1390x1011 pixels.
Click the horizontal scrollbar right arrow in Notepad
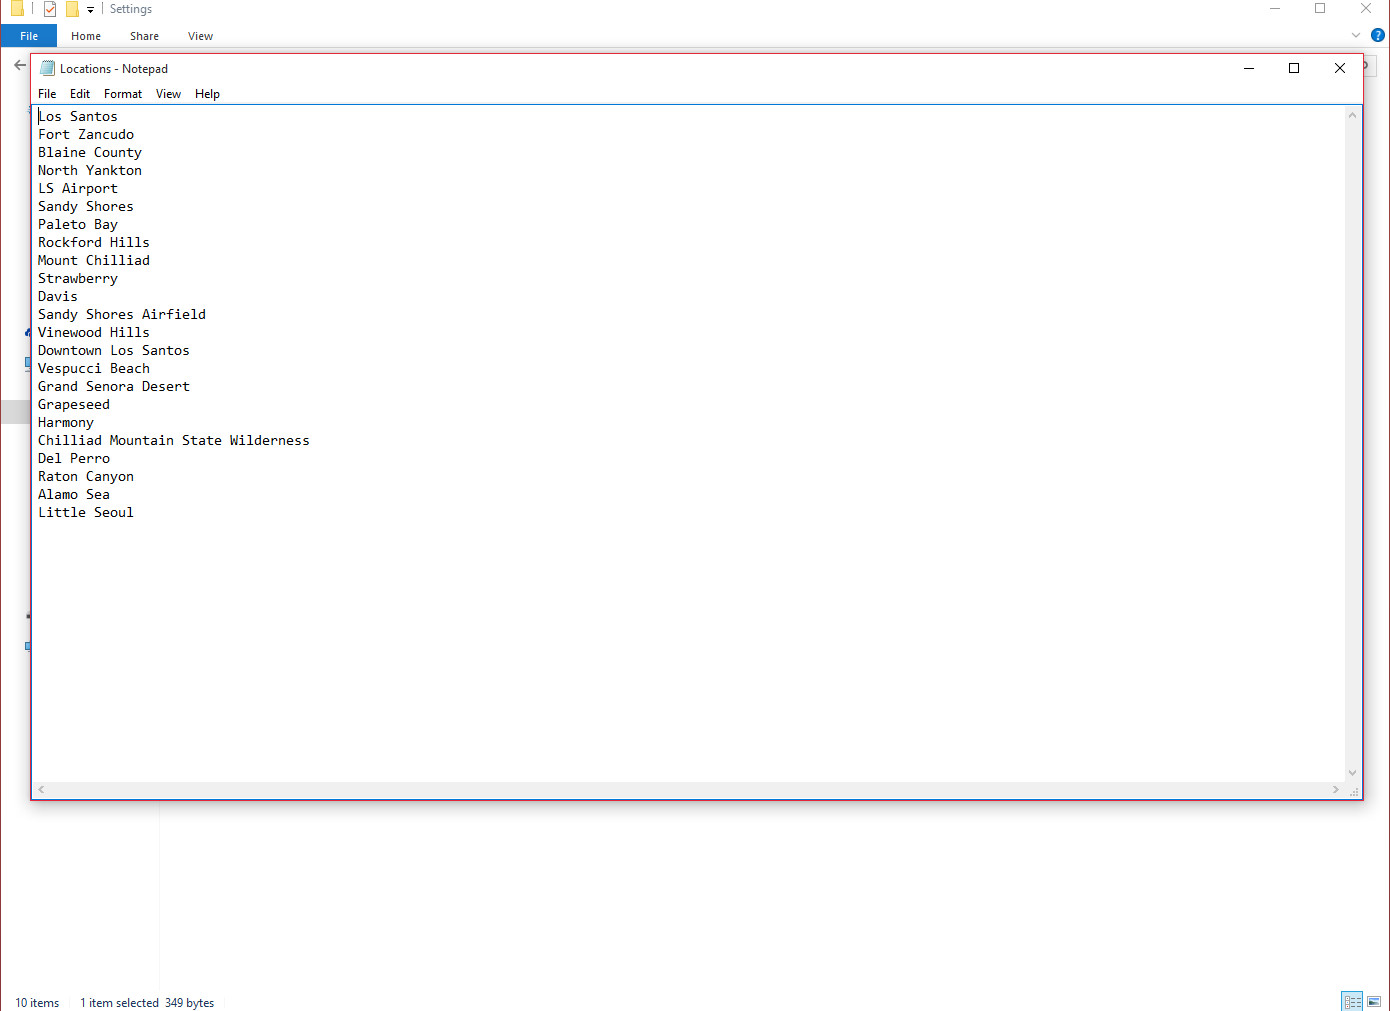[1336, 790]
